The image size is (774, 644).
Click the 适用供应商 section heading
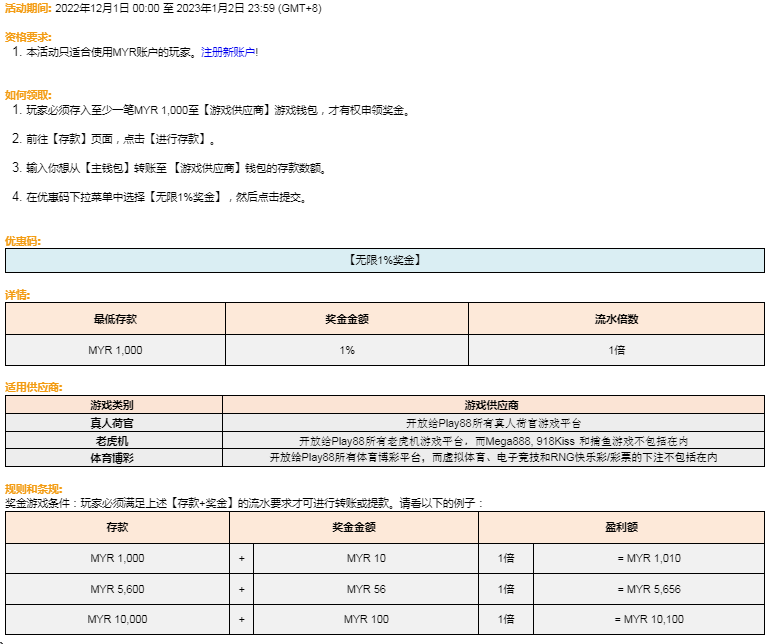pyautogui.click(x=33, y=386)
